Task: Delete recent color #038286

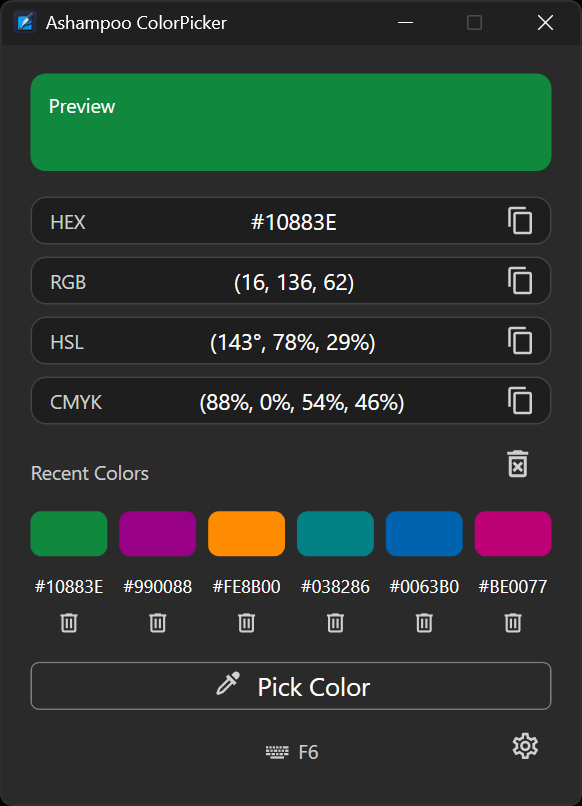Action: (x=335, y=622)
